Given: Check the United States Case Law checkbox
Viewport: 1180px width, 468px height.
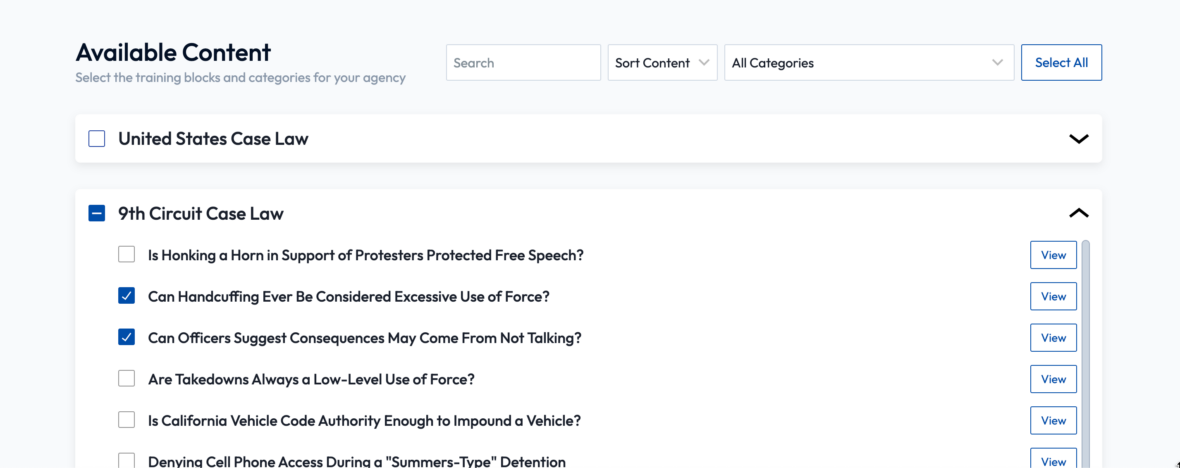Looking at the screenshot, I should point(97,139).
